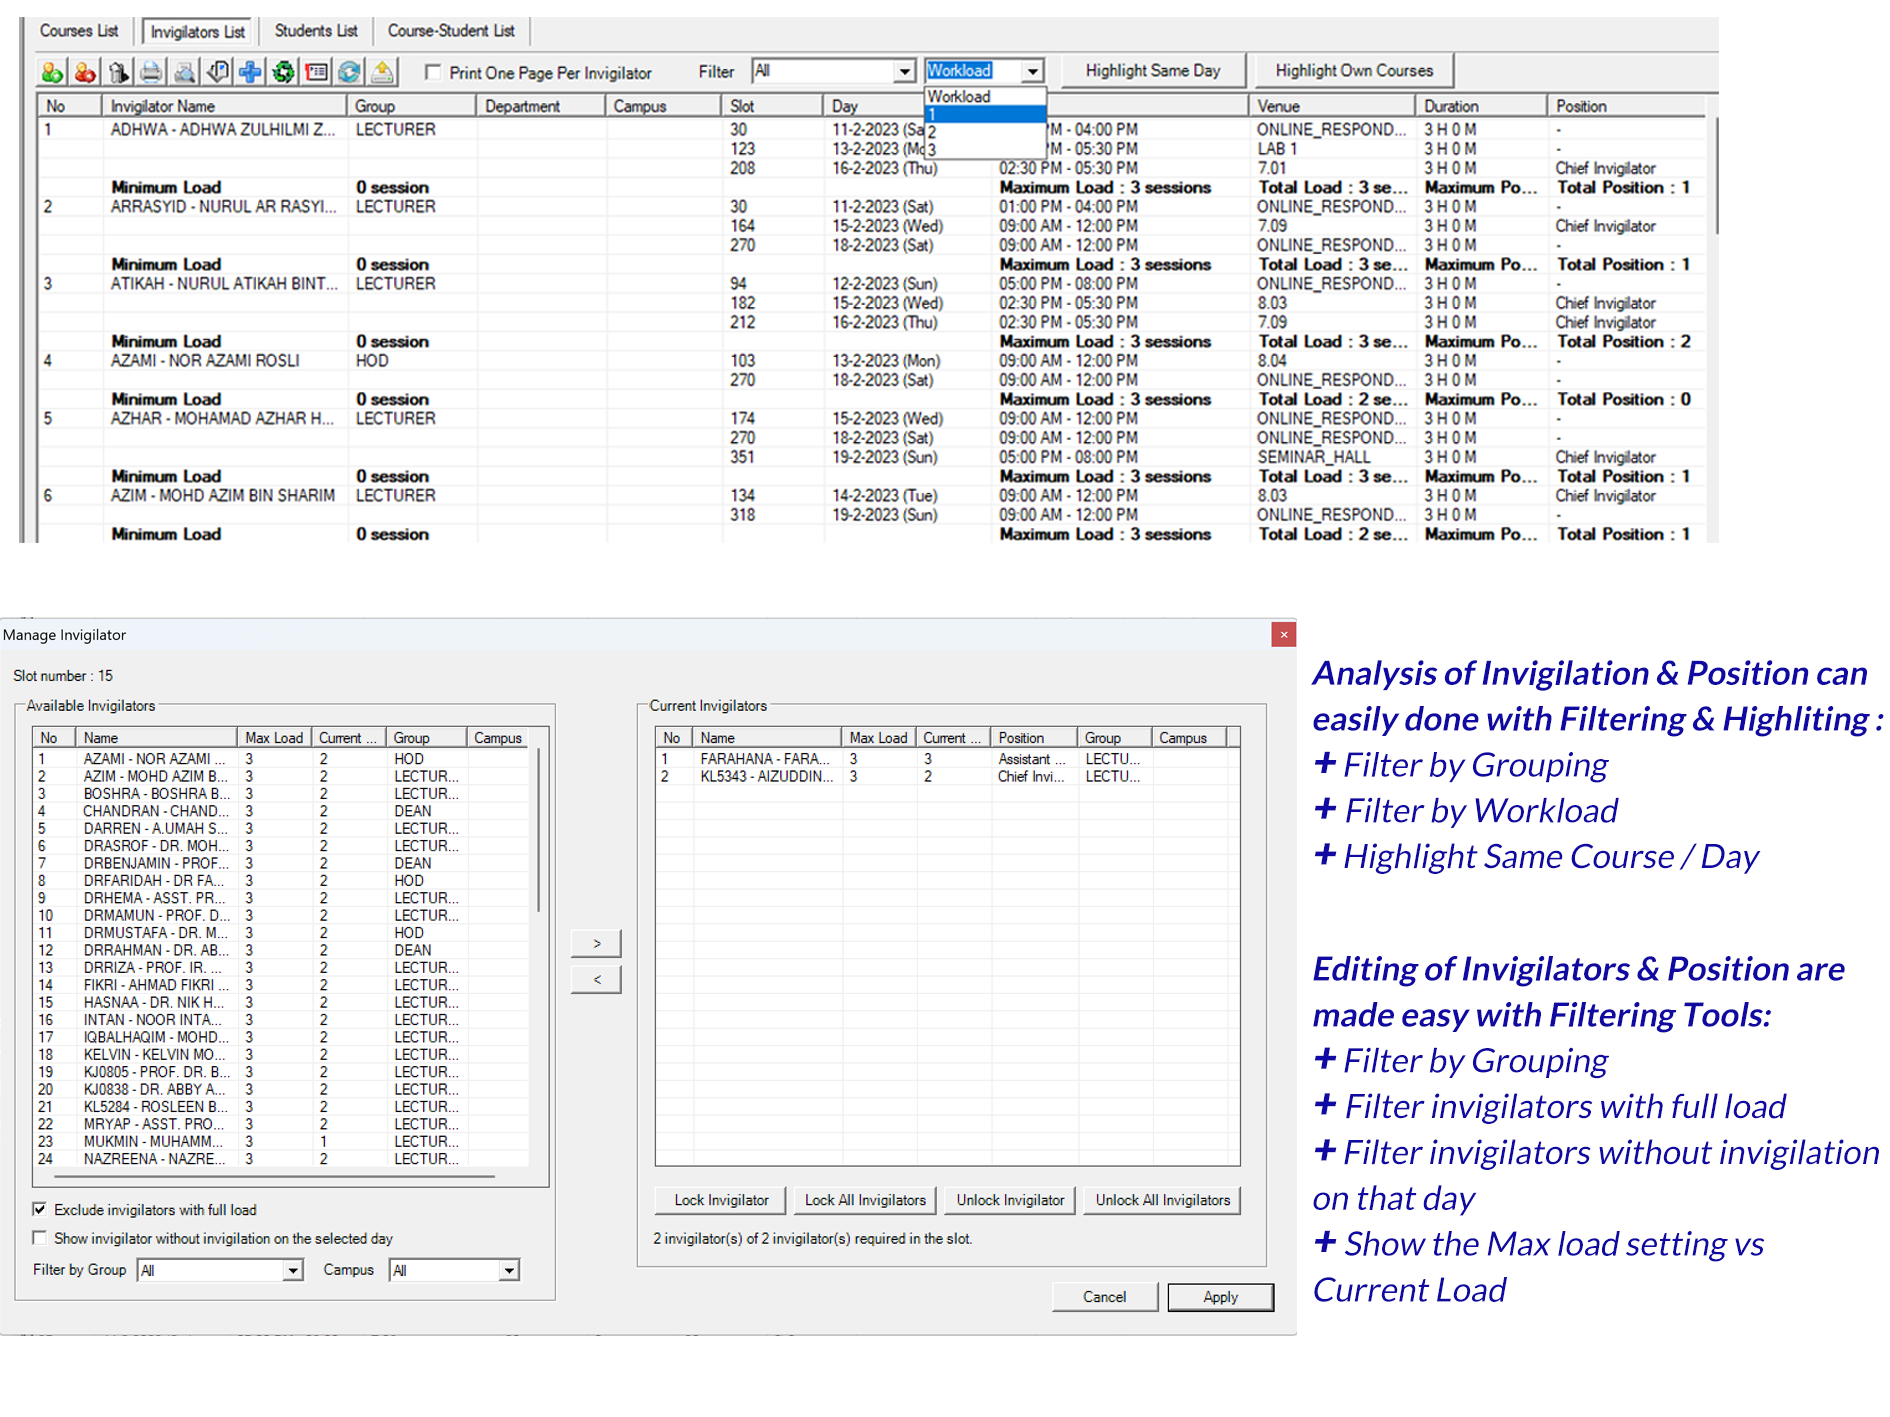
Task: Expand the Filter by Group dropdown
Action: coord(292,1270)
